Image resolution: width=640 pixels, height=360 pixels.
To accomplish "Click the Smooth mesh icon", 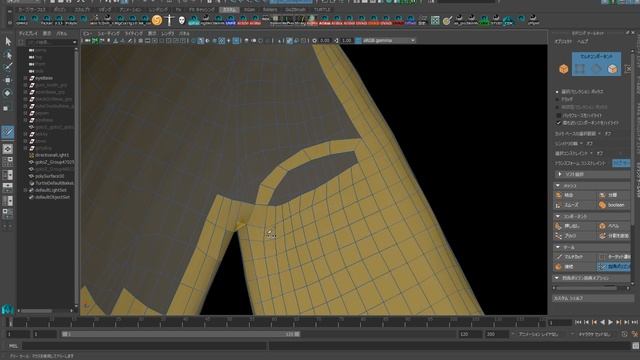I will pos(559,205).
